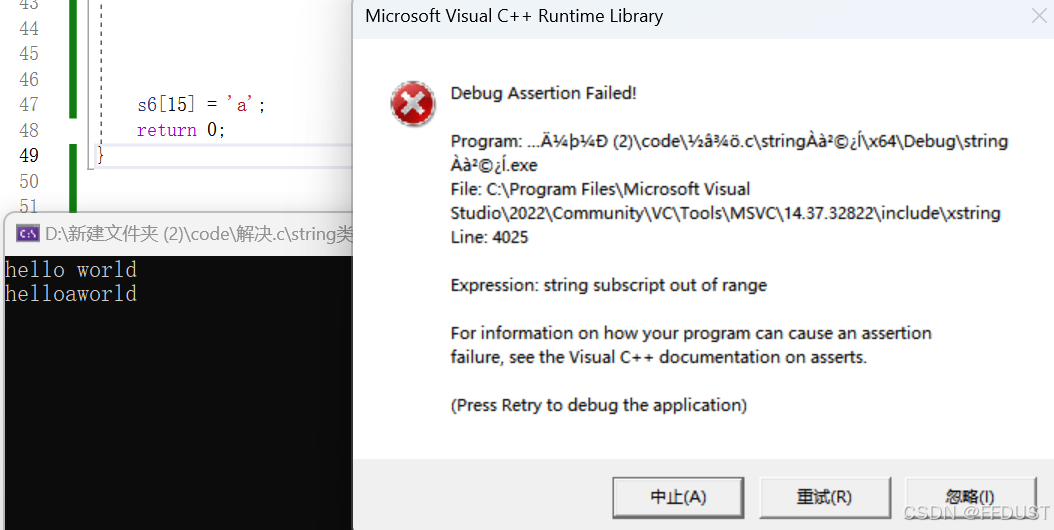
Task: Click the 'string subscript out of range' text
Action: tap(655, 285)
